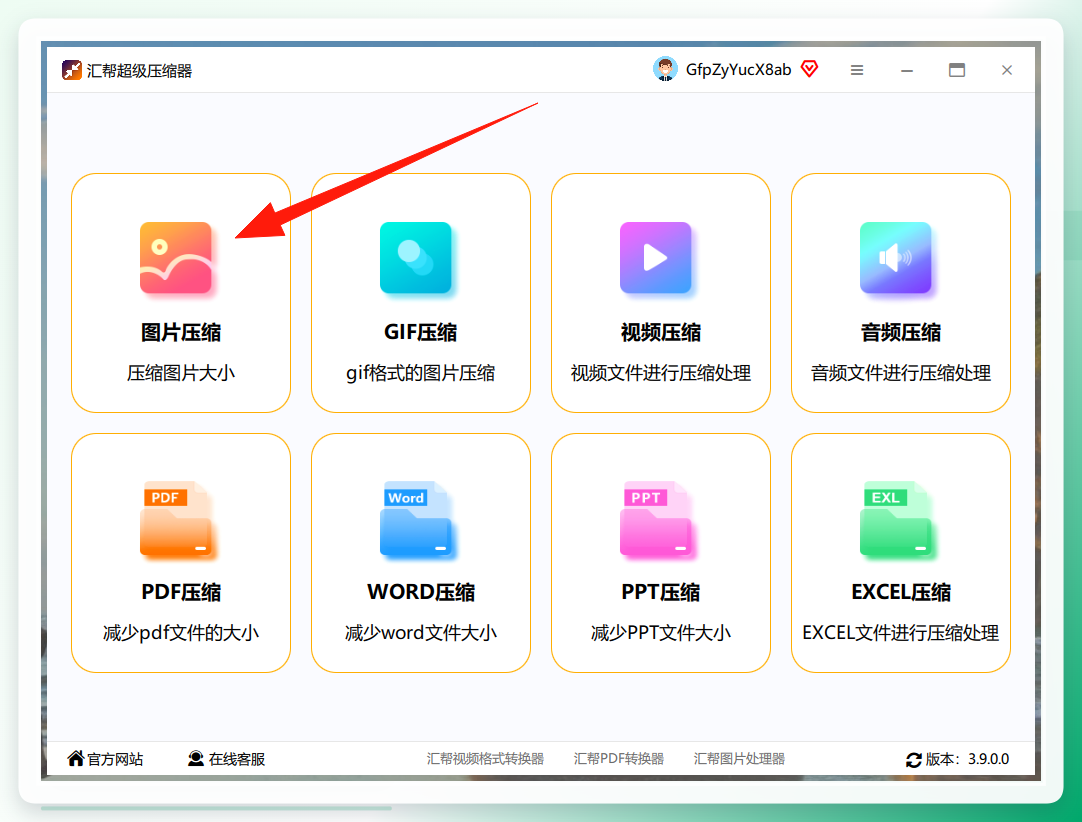This screenshot has height=822, width=1082.
Task: Click the red VIP diamond badge
Action: point(809,69)
